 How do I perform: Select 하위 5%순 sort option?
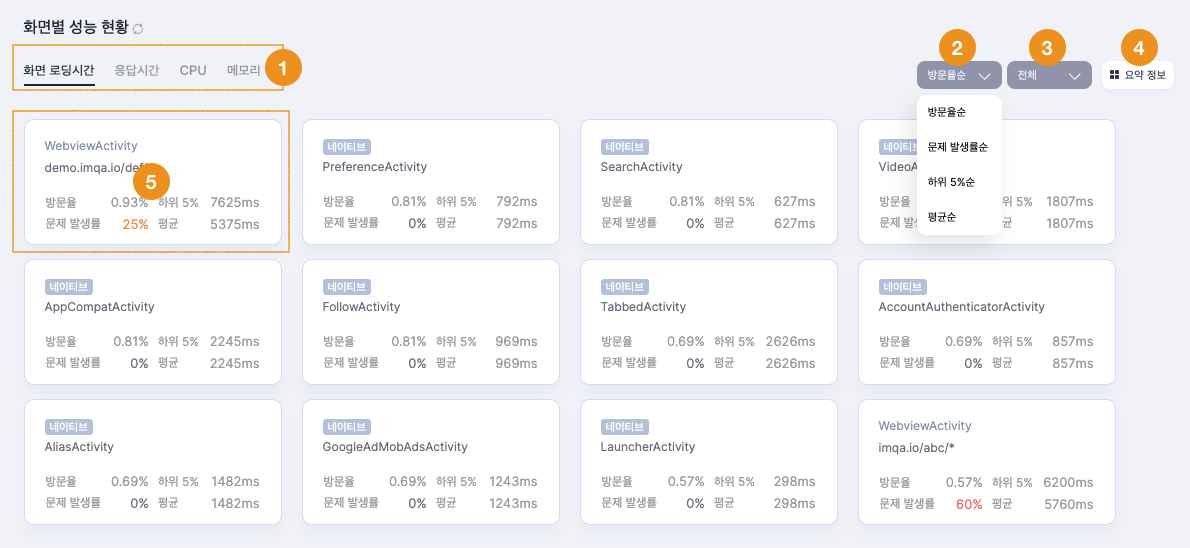[x=950, y=181]
